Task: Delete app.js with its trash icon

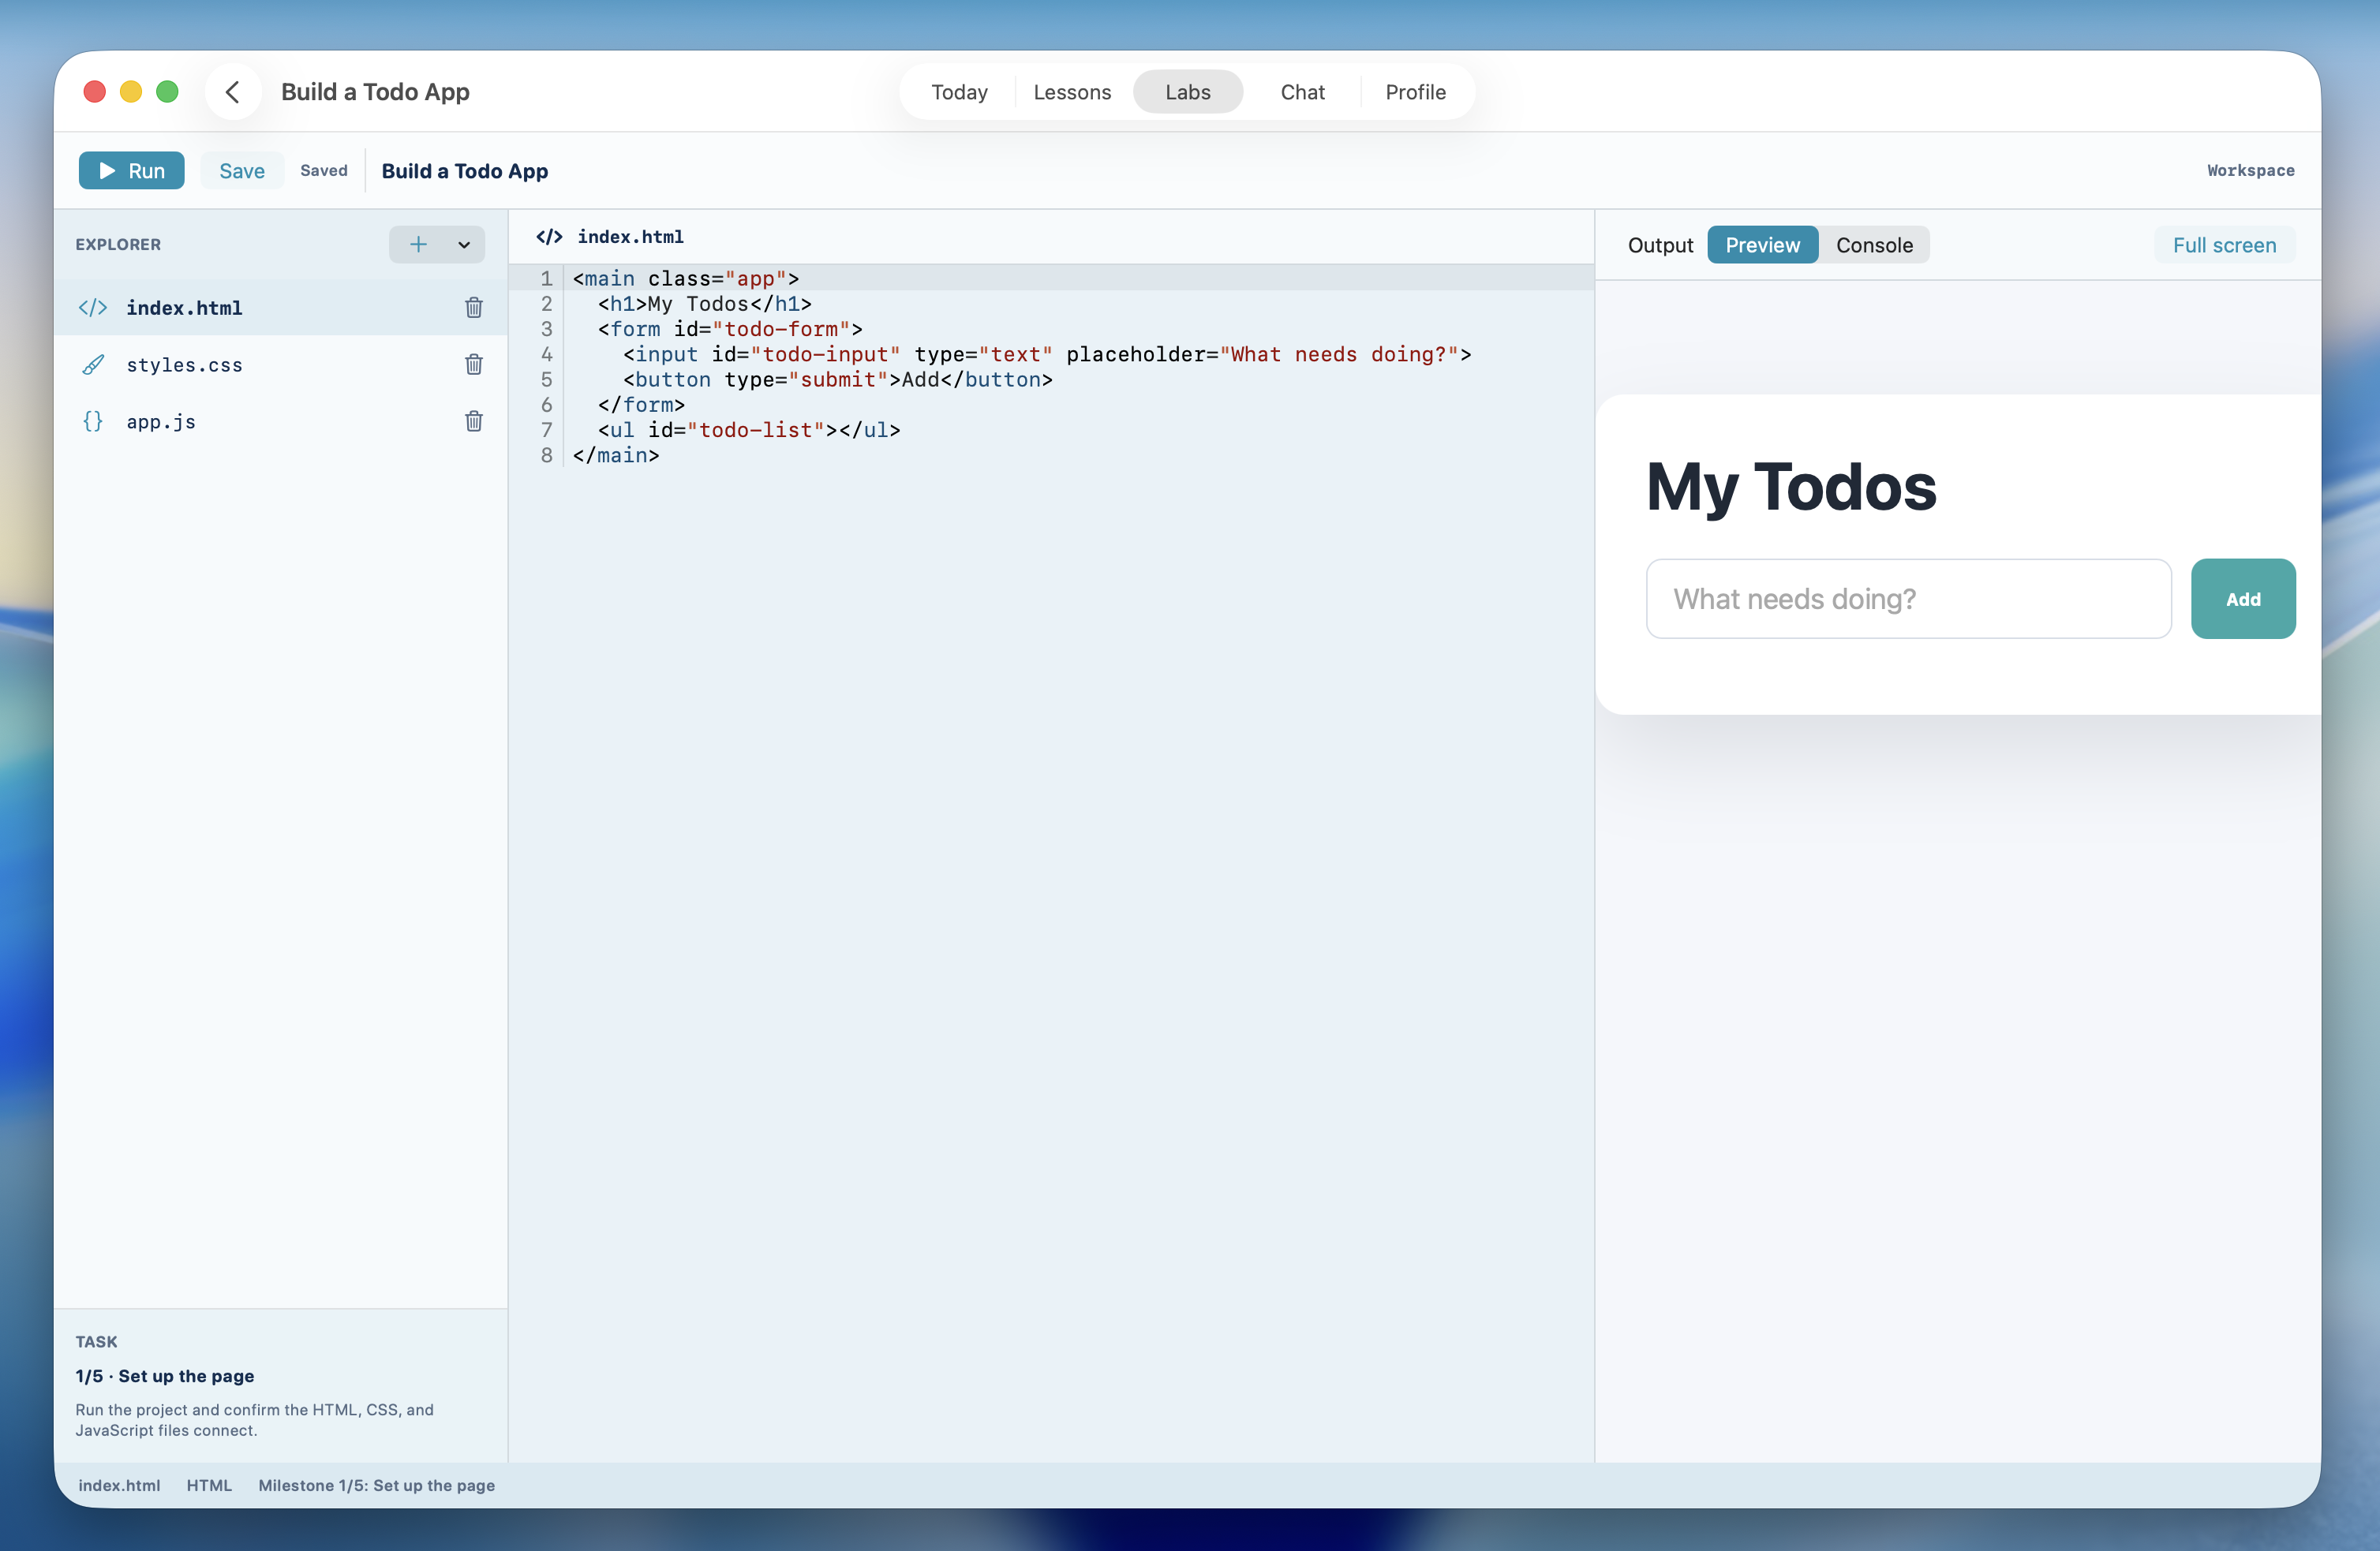Action: point(474,421)
